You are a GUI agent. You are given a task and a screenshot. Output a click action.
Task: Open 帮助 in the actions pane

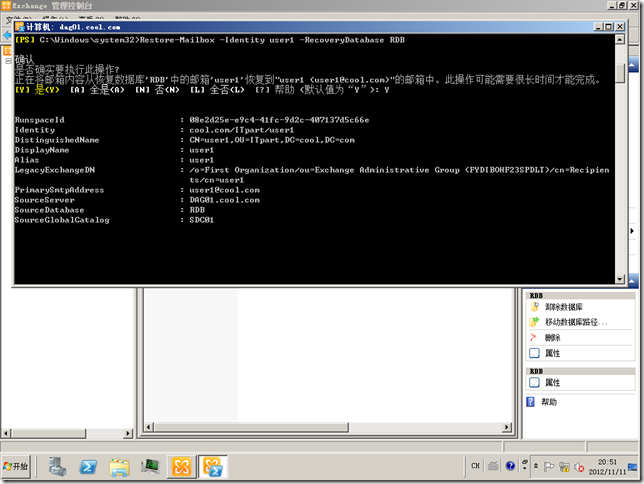point(542,402)
